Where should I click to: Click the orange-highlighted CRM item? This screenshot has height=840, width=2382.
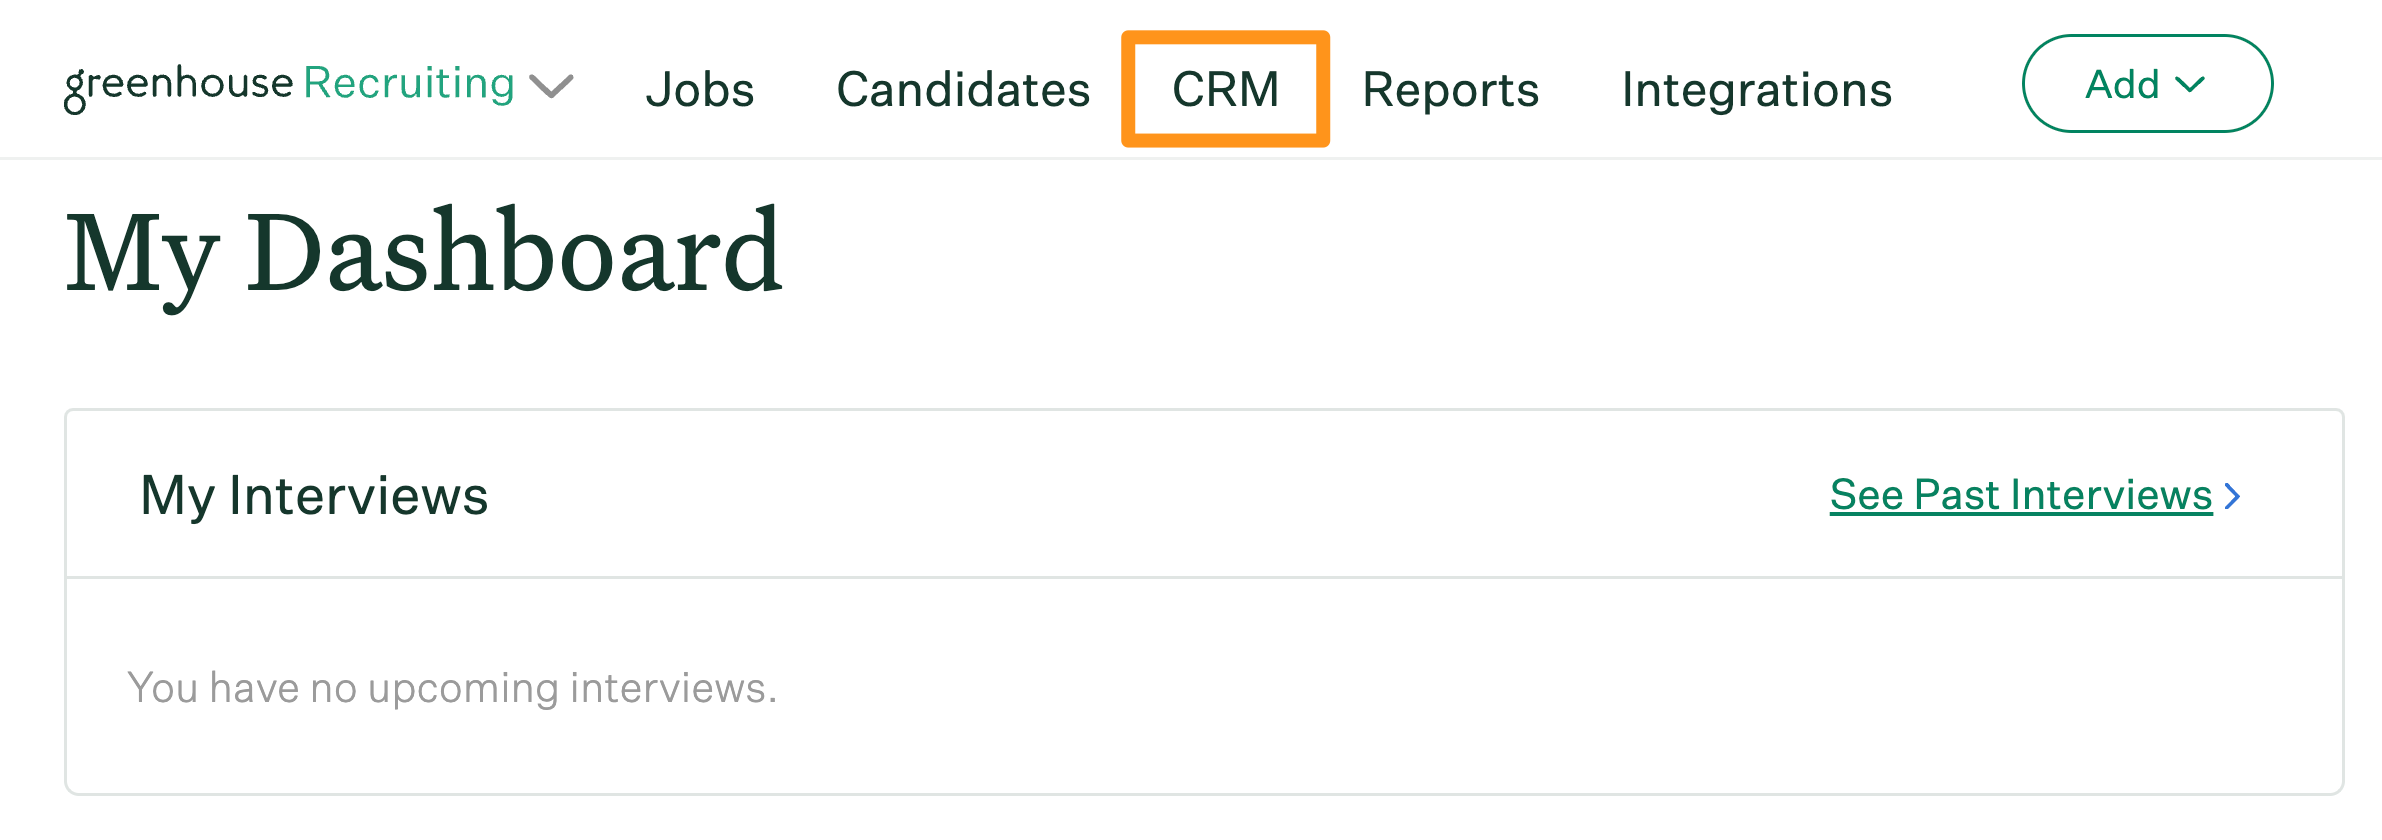pos(1226,89)
